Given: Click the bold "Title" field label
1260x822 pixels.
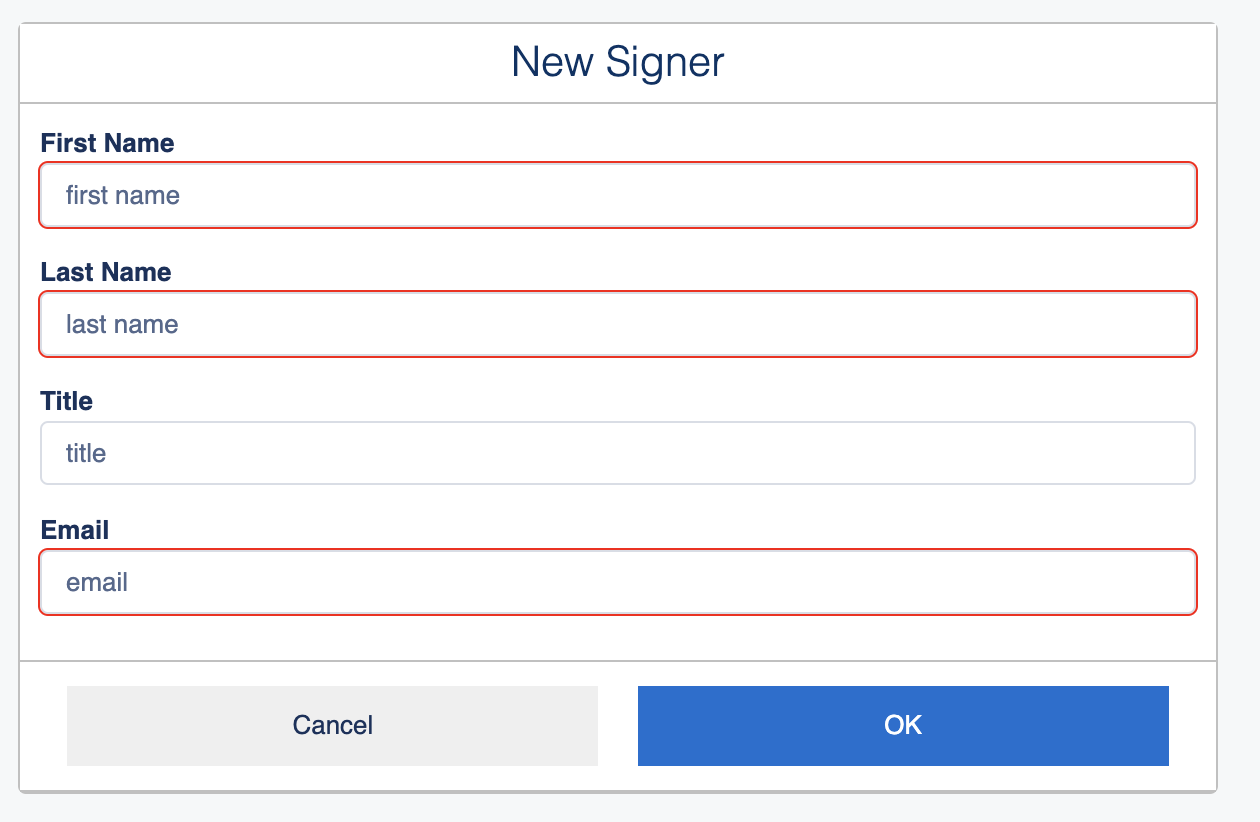Looking at the screenshot, I should point(66,401).
